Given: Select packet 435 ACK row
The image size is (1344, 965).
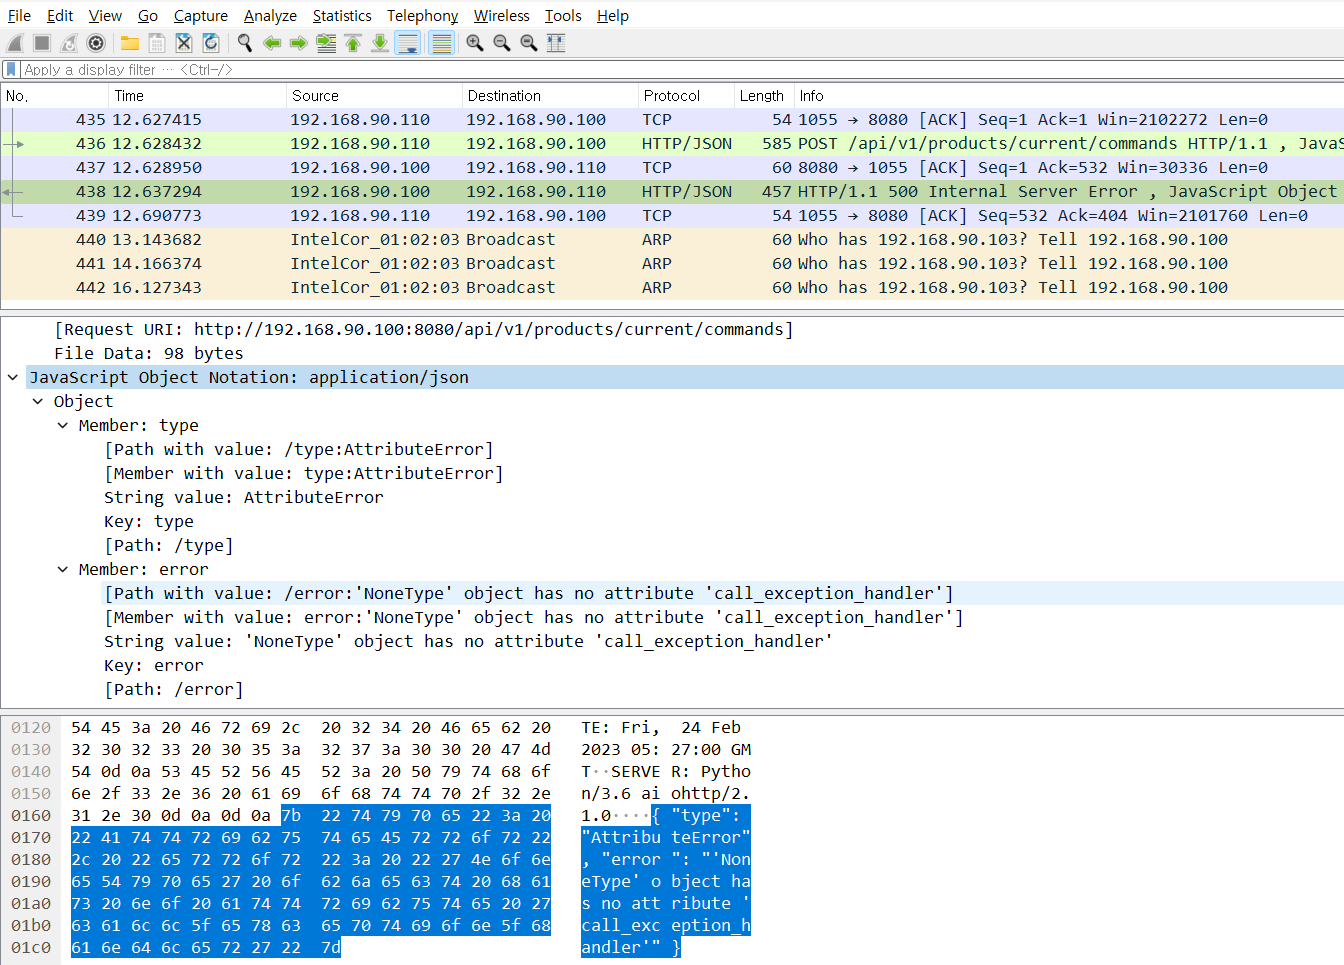Looking at the screenshot, I should click(x=672, y=120).
